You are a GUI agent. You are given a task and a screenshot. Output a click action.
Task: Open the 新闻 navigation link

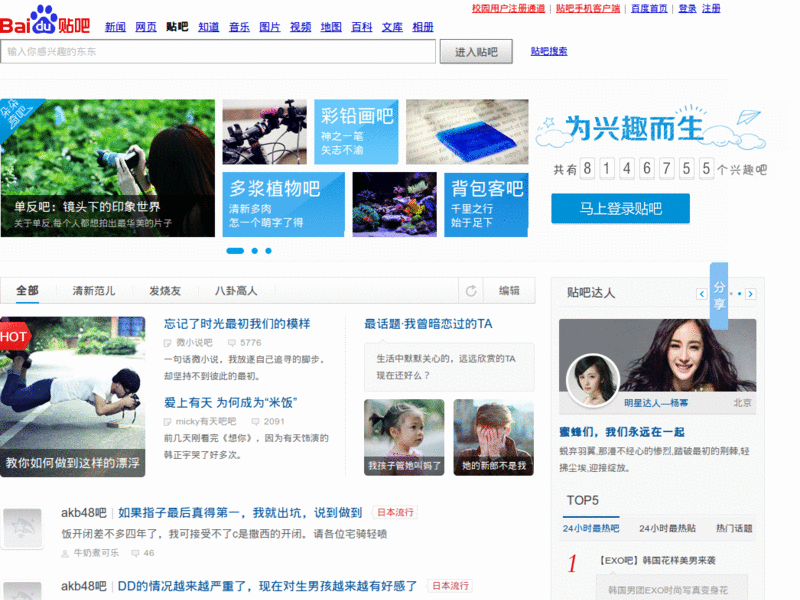[115, 27]
